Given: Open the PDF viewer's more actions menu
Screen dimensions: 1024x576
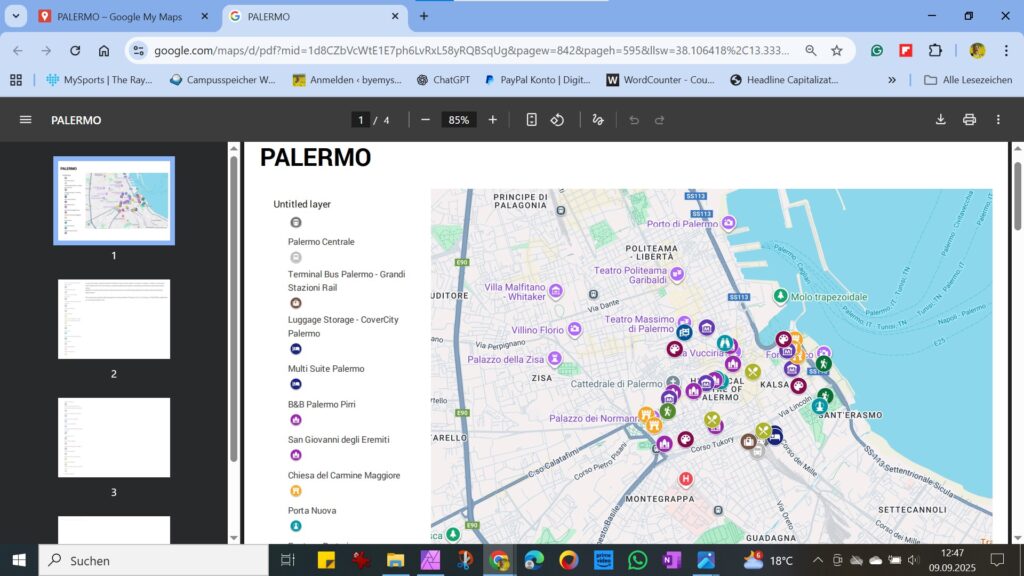Looking at the screenshot, I should point(998,120).
